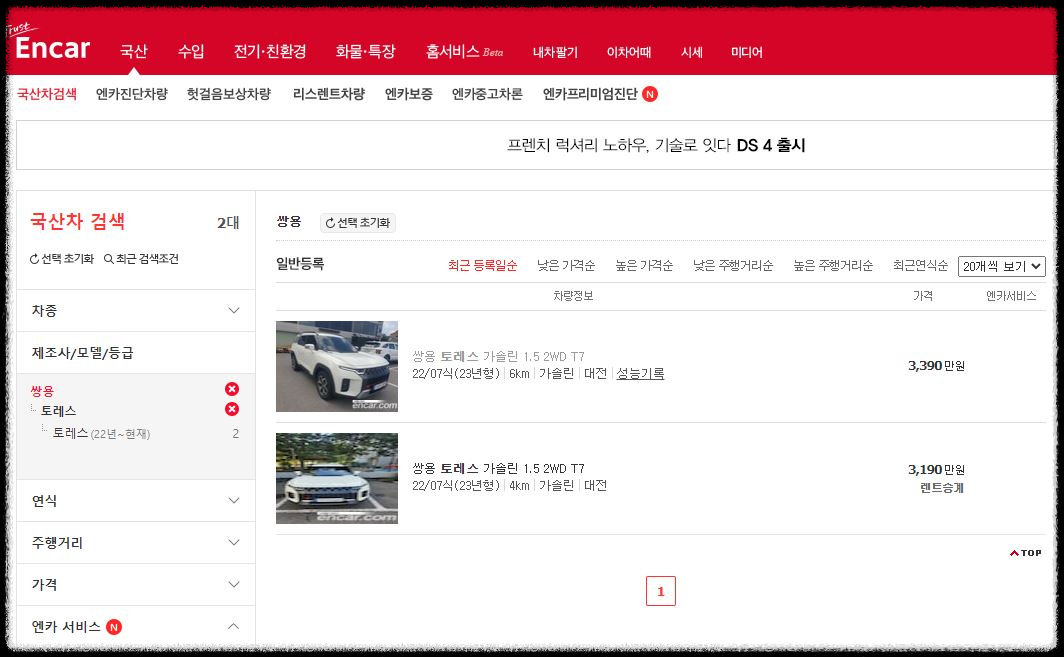Open thumbnail of the 3,390만원 Torres listing

pyautogui.click(x=337, y=367)
